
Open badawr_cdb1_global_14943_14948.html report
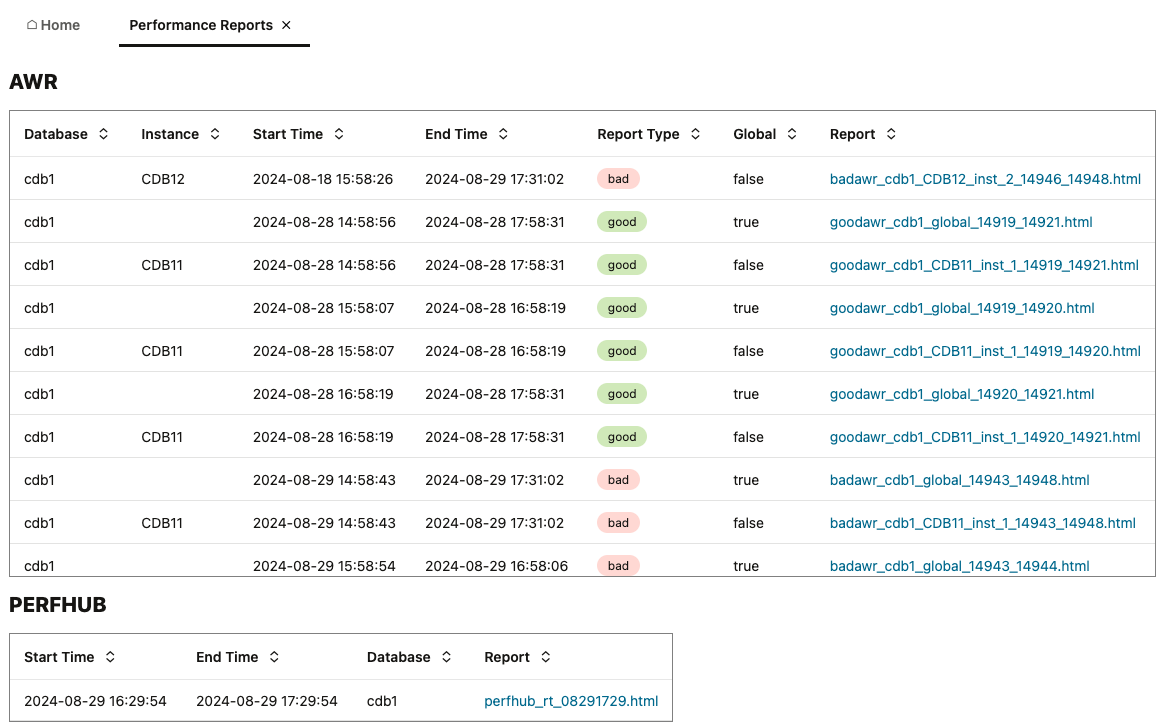959,480
